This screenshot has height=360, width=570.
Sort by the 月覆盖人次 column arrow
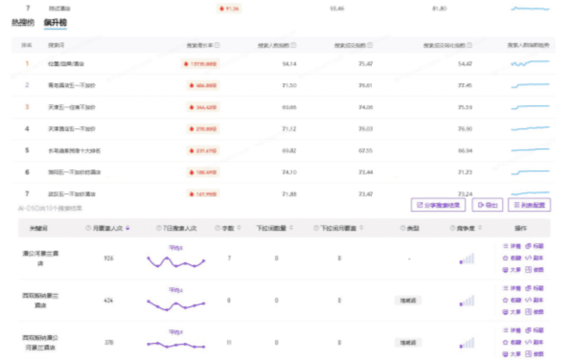tap(128, 228)
